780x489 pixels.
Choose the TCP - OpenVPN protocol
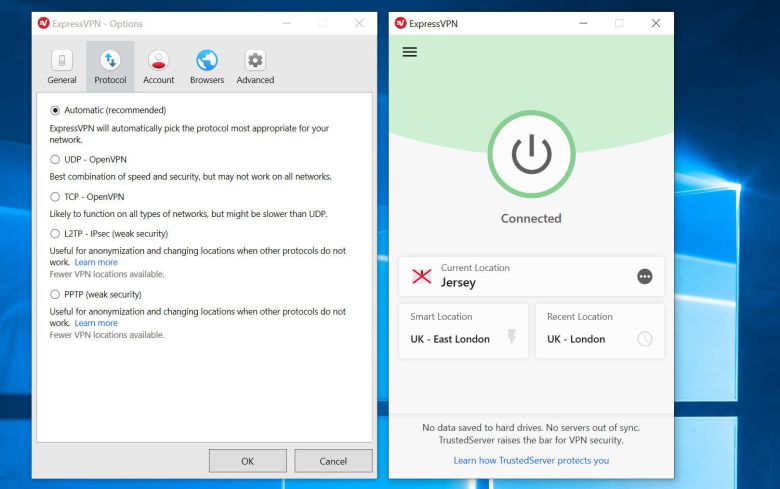(55, 197)
